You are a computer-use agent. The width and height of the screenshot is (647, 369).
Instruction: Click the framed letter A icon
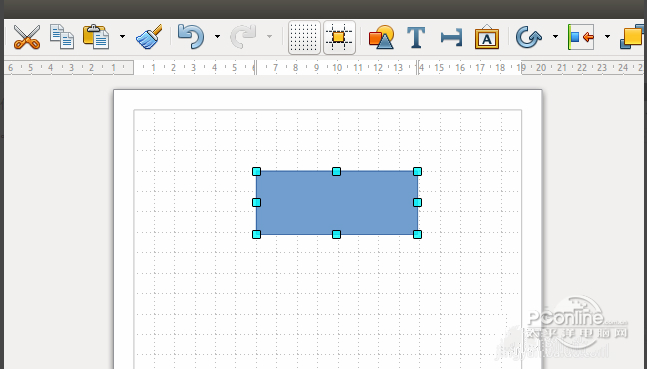pyautogui.click(x=487, y=37)
